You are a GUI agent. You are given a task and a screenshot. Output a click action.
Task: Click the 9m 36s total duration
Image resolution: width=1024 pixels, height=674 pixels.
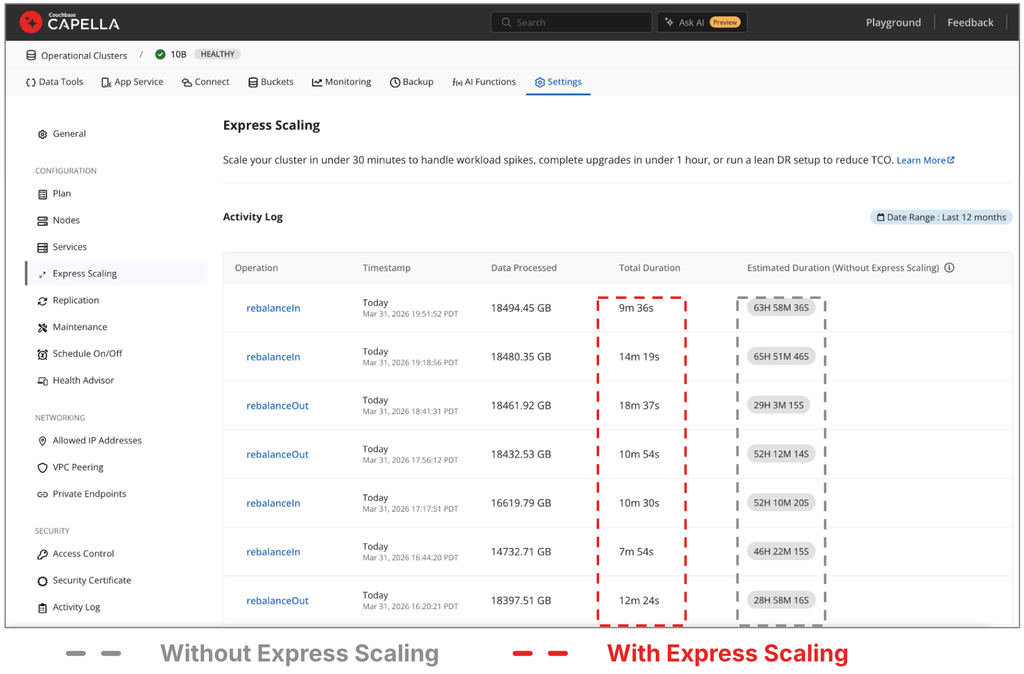click(x=636, y=308)
